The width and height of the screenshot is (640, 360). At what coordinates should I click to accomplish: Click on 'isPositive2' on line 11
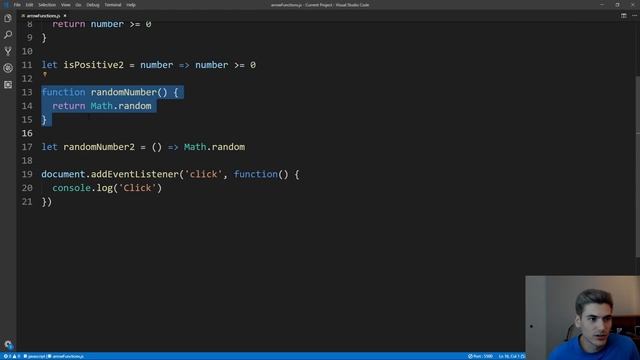[x=93, y=65]
